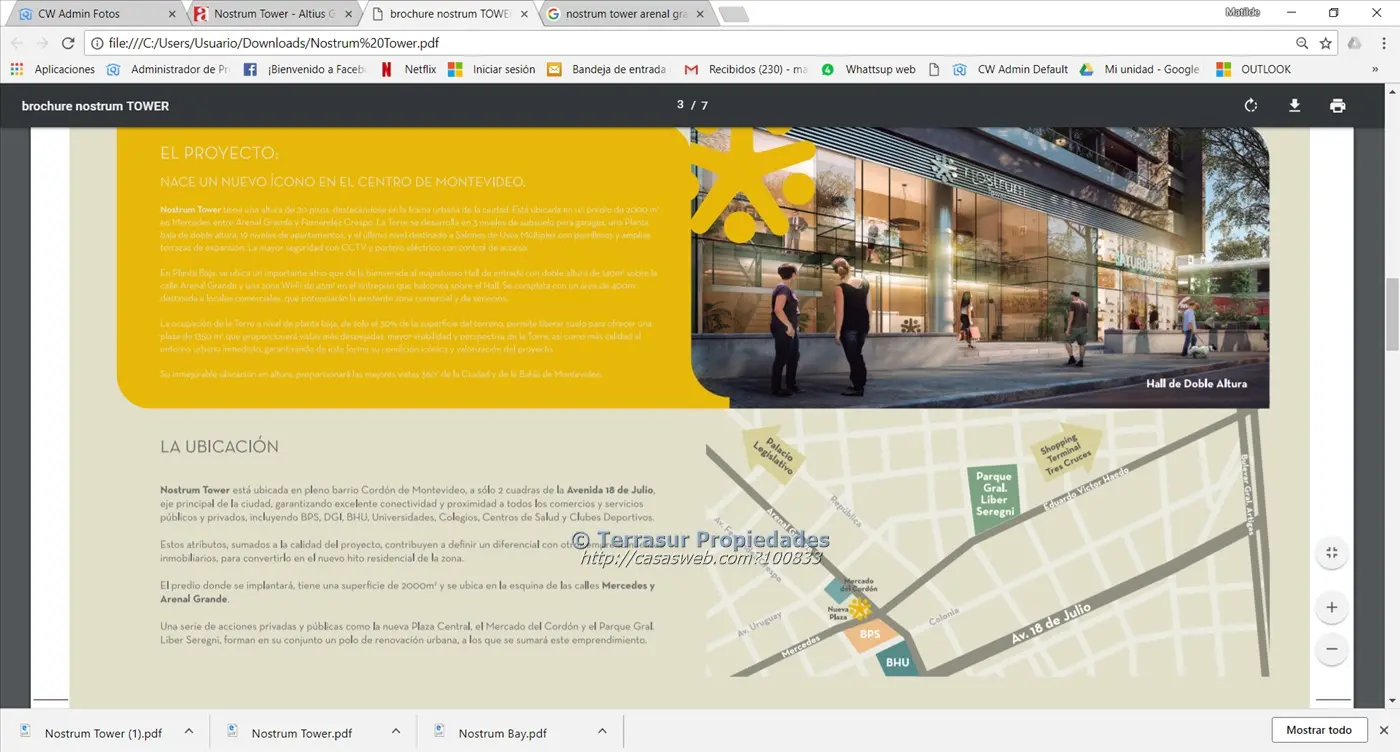Click the vertical scrollbar up arrow
Screen dimensions: 1400x752
(x=1391, y=92)
